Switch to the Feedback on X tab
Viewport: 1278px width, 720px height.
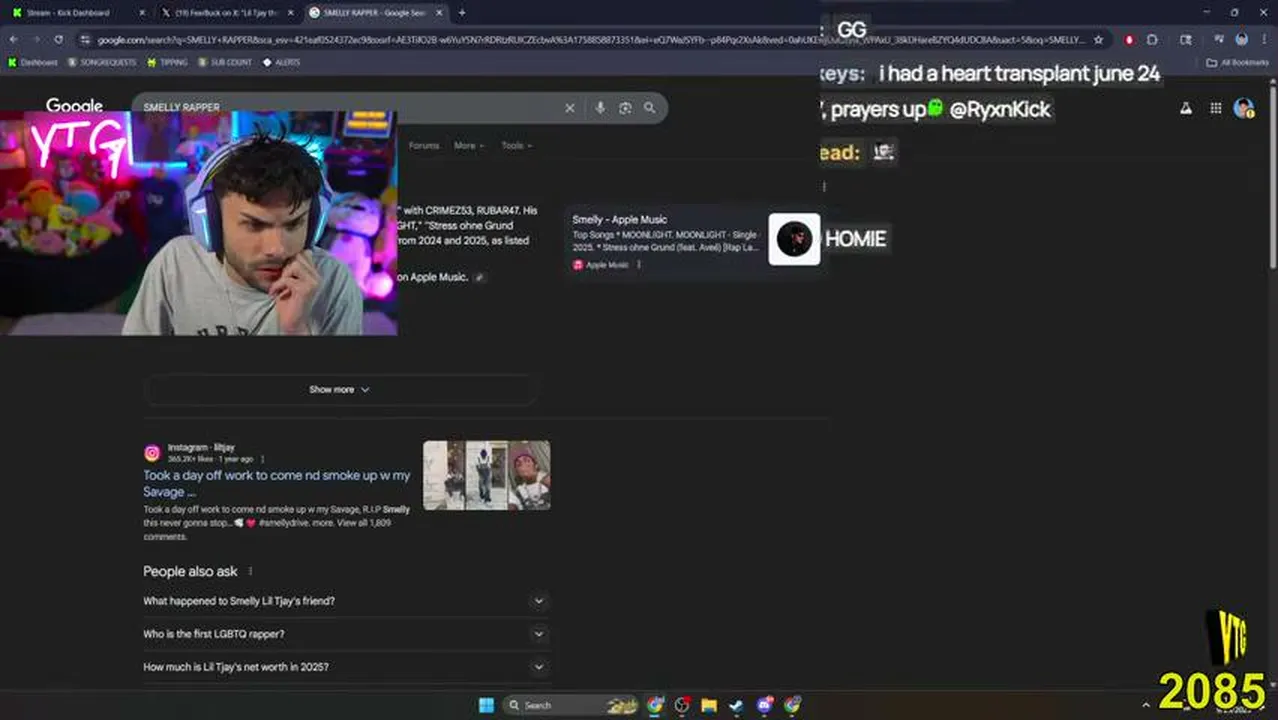pyautogui.click(x=228, y=12)
